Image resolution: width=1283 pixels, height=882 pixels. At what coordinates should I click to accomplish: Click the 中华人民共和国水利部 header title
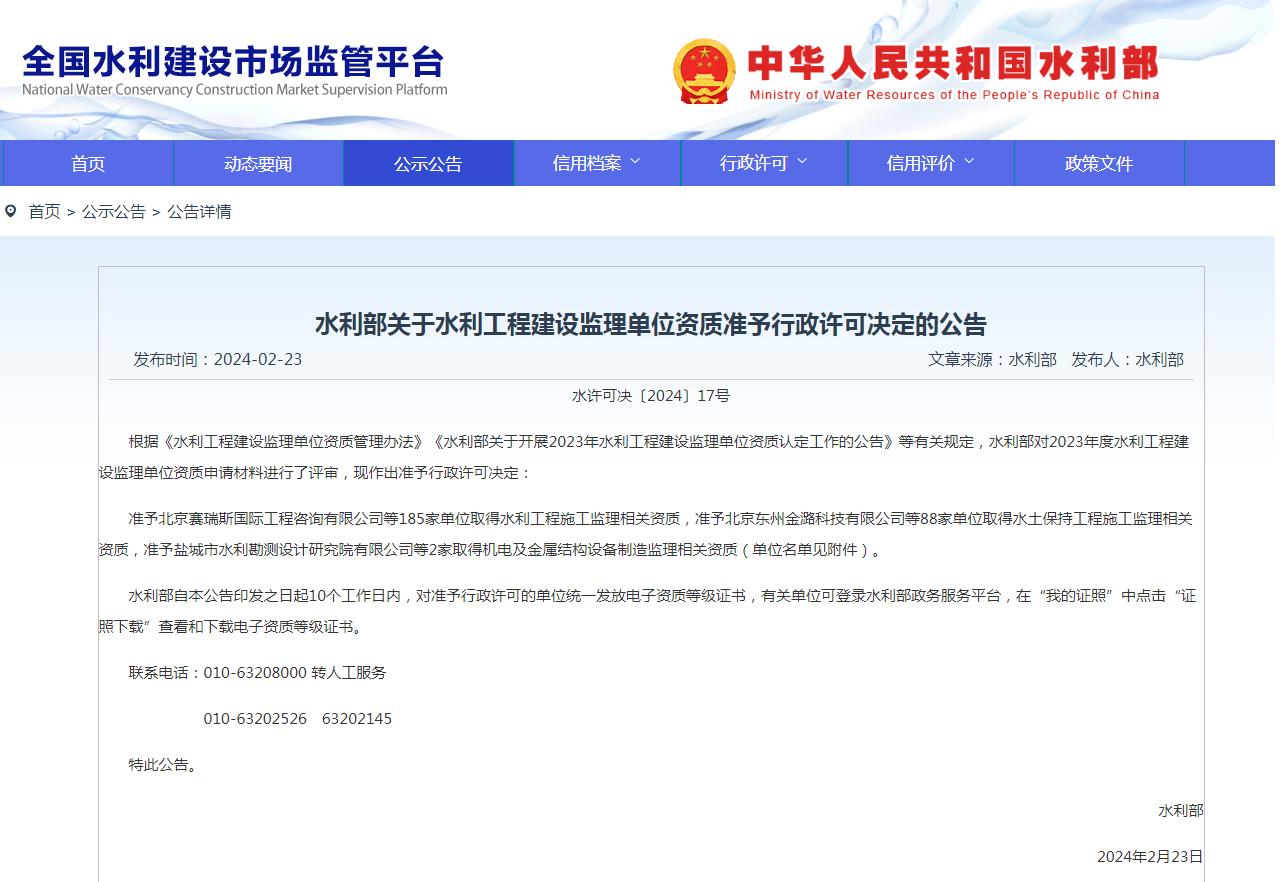pyautogui.click(x=953, y=64)
